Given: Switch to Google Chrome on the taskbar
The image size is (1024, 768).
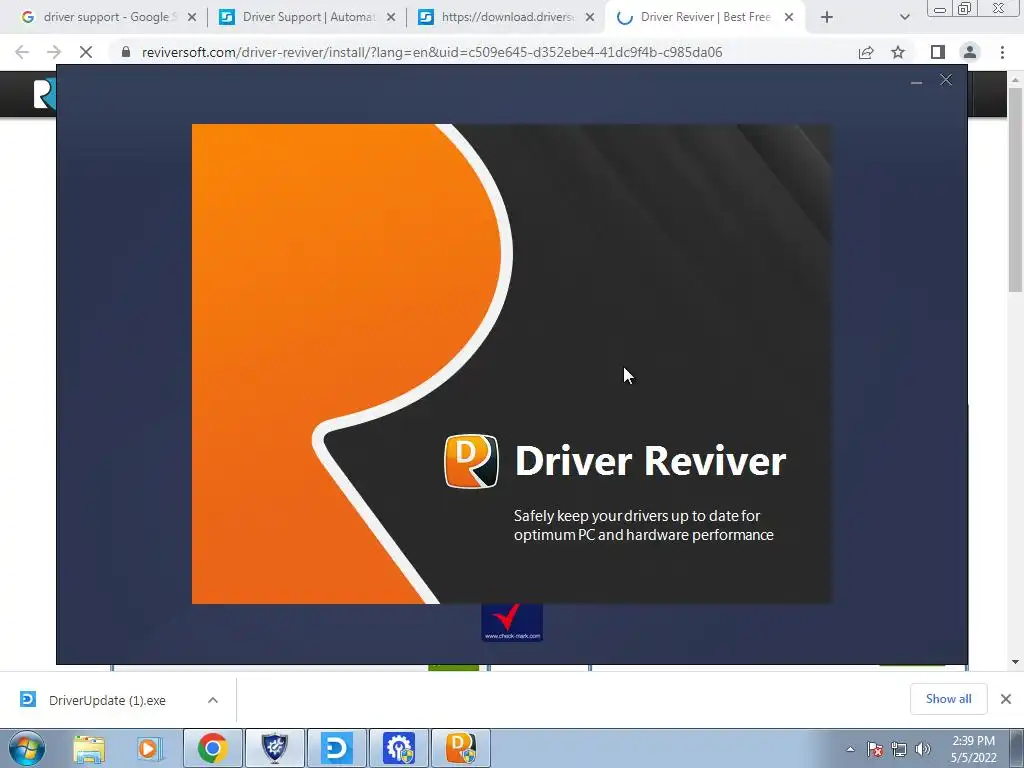Looking at the screenshot, I should [213, 748].
